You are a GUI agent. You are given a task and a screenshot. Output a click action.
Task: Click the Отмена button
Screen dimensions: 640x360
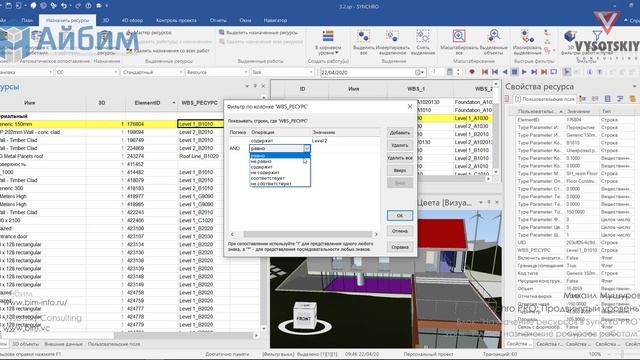tap(400, 231)
